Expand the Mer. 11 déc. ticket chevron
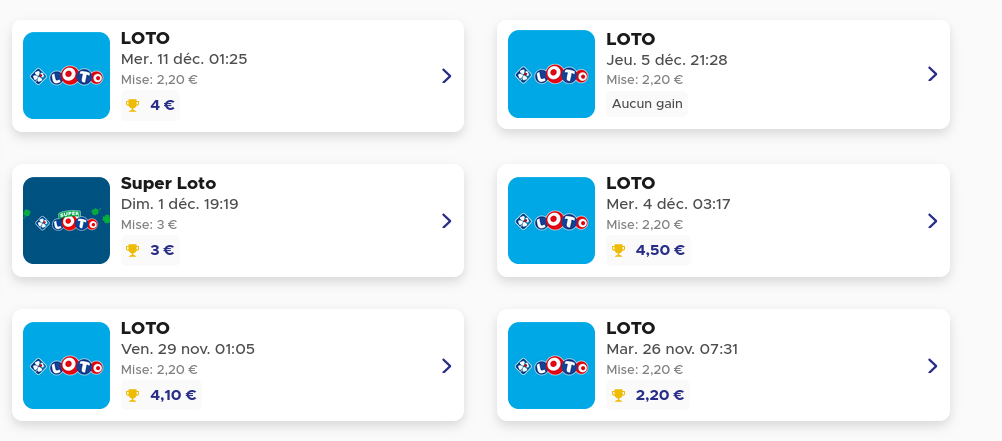 [x=446, y=76]
